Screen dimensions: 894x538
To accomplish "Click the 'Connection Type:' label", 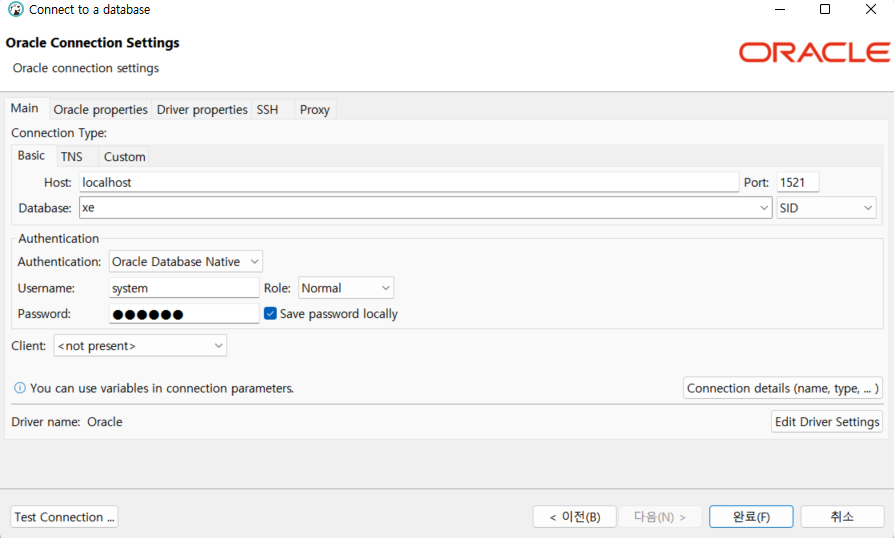I will point(59,133).
